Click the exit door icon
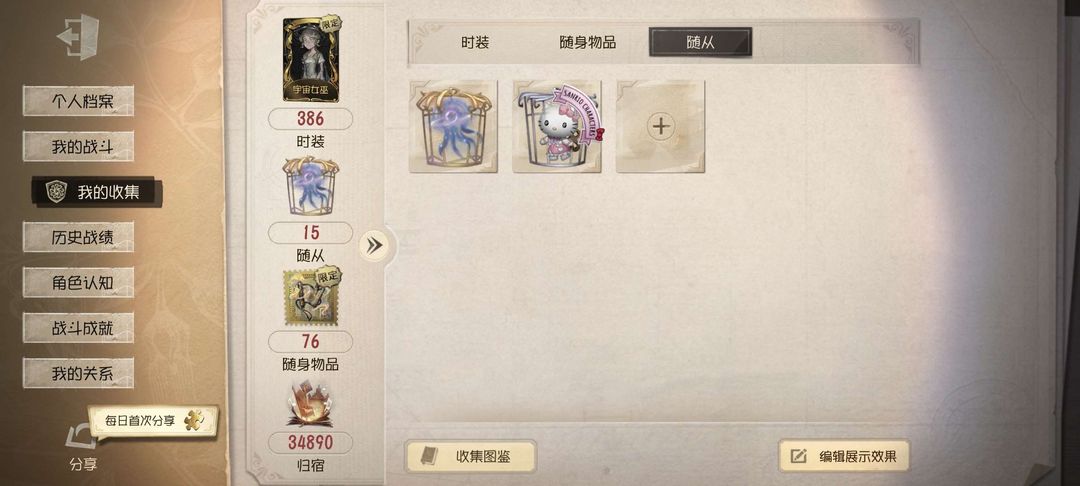The width and height of the screenshot is (1080, 486). point(78,36)
